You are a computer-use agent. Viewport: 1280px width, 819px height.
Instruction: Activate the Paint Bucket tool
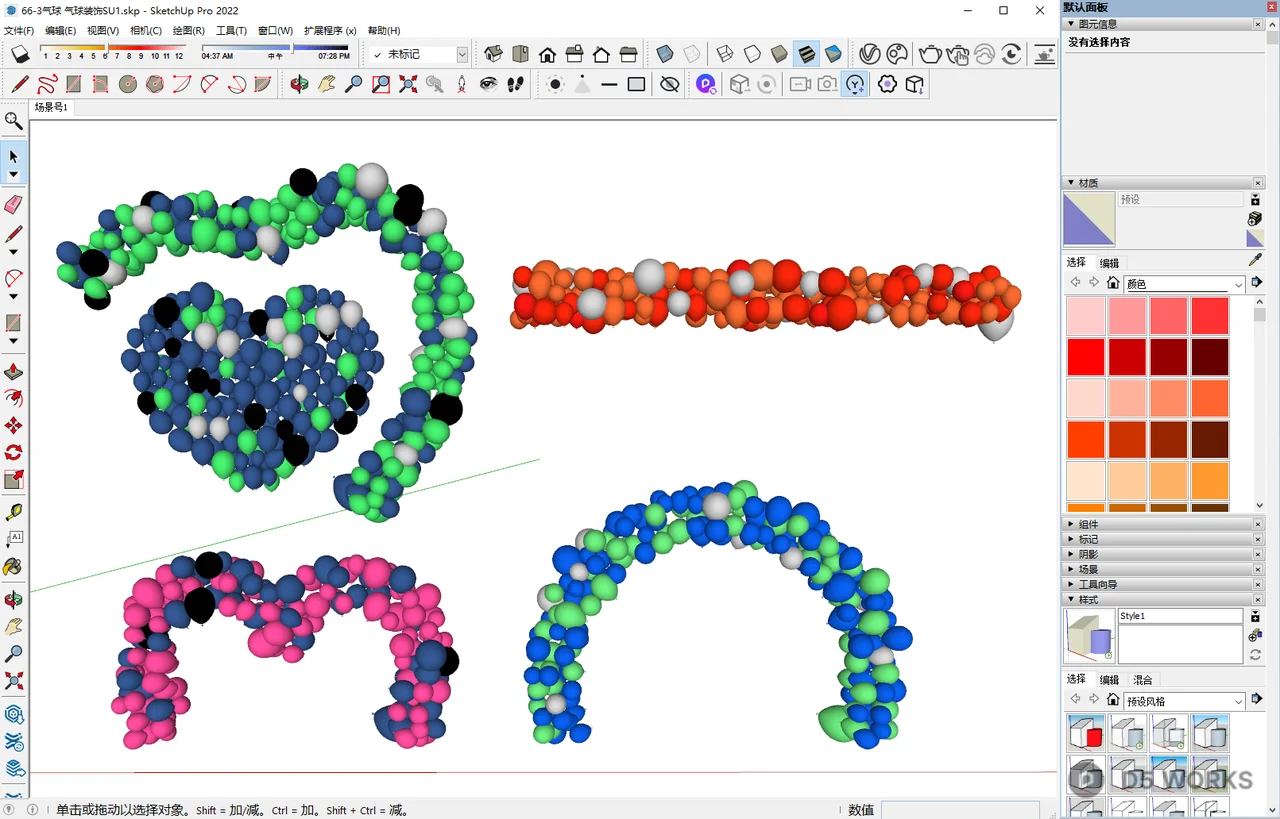pos(13,567)
